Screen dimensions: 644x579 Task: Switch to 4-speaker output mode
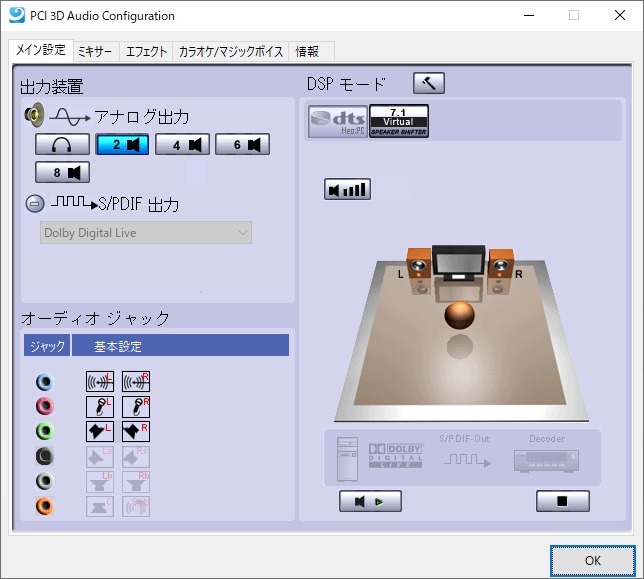point(182,145)
